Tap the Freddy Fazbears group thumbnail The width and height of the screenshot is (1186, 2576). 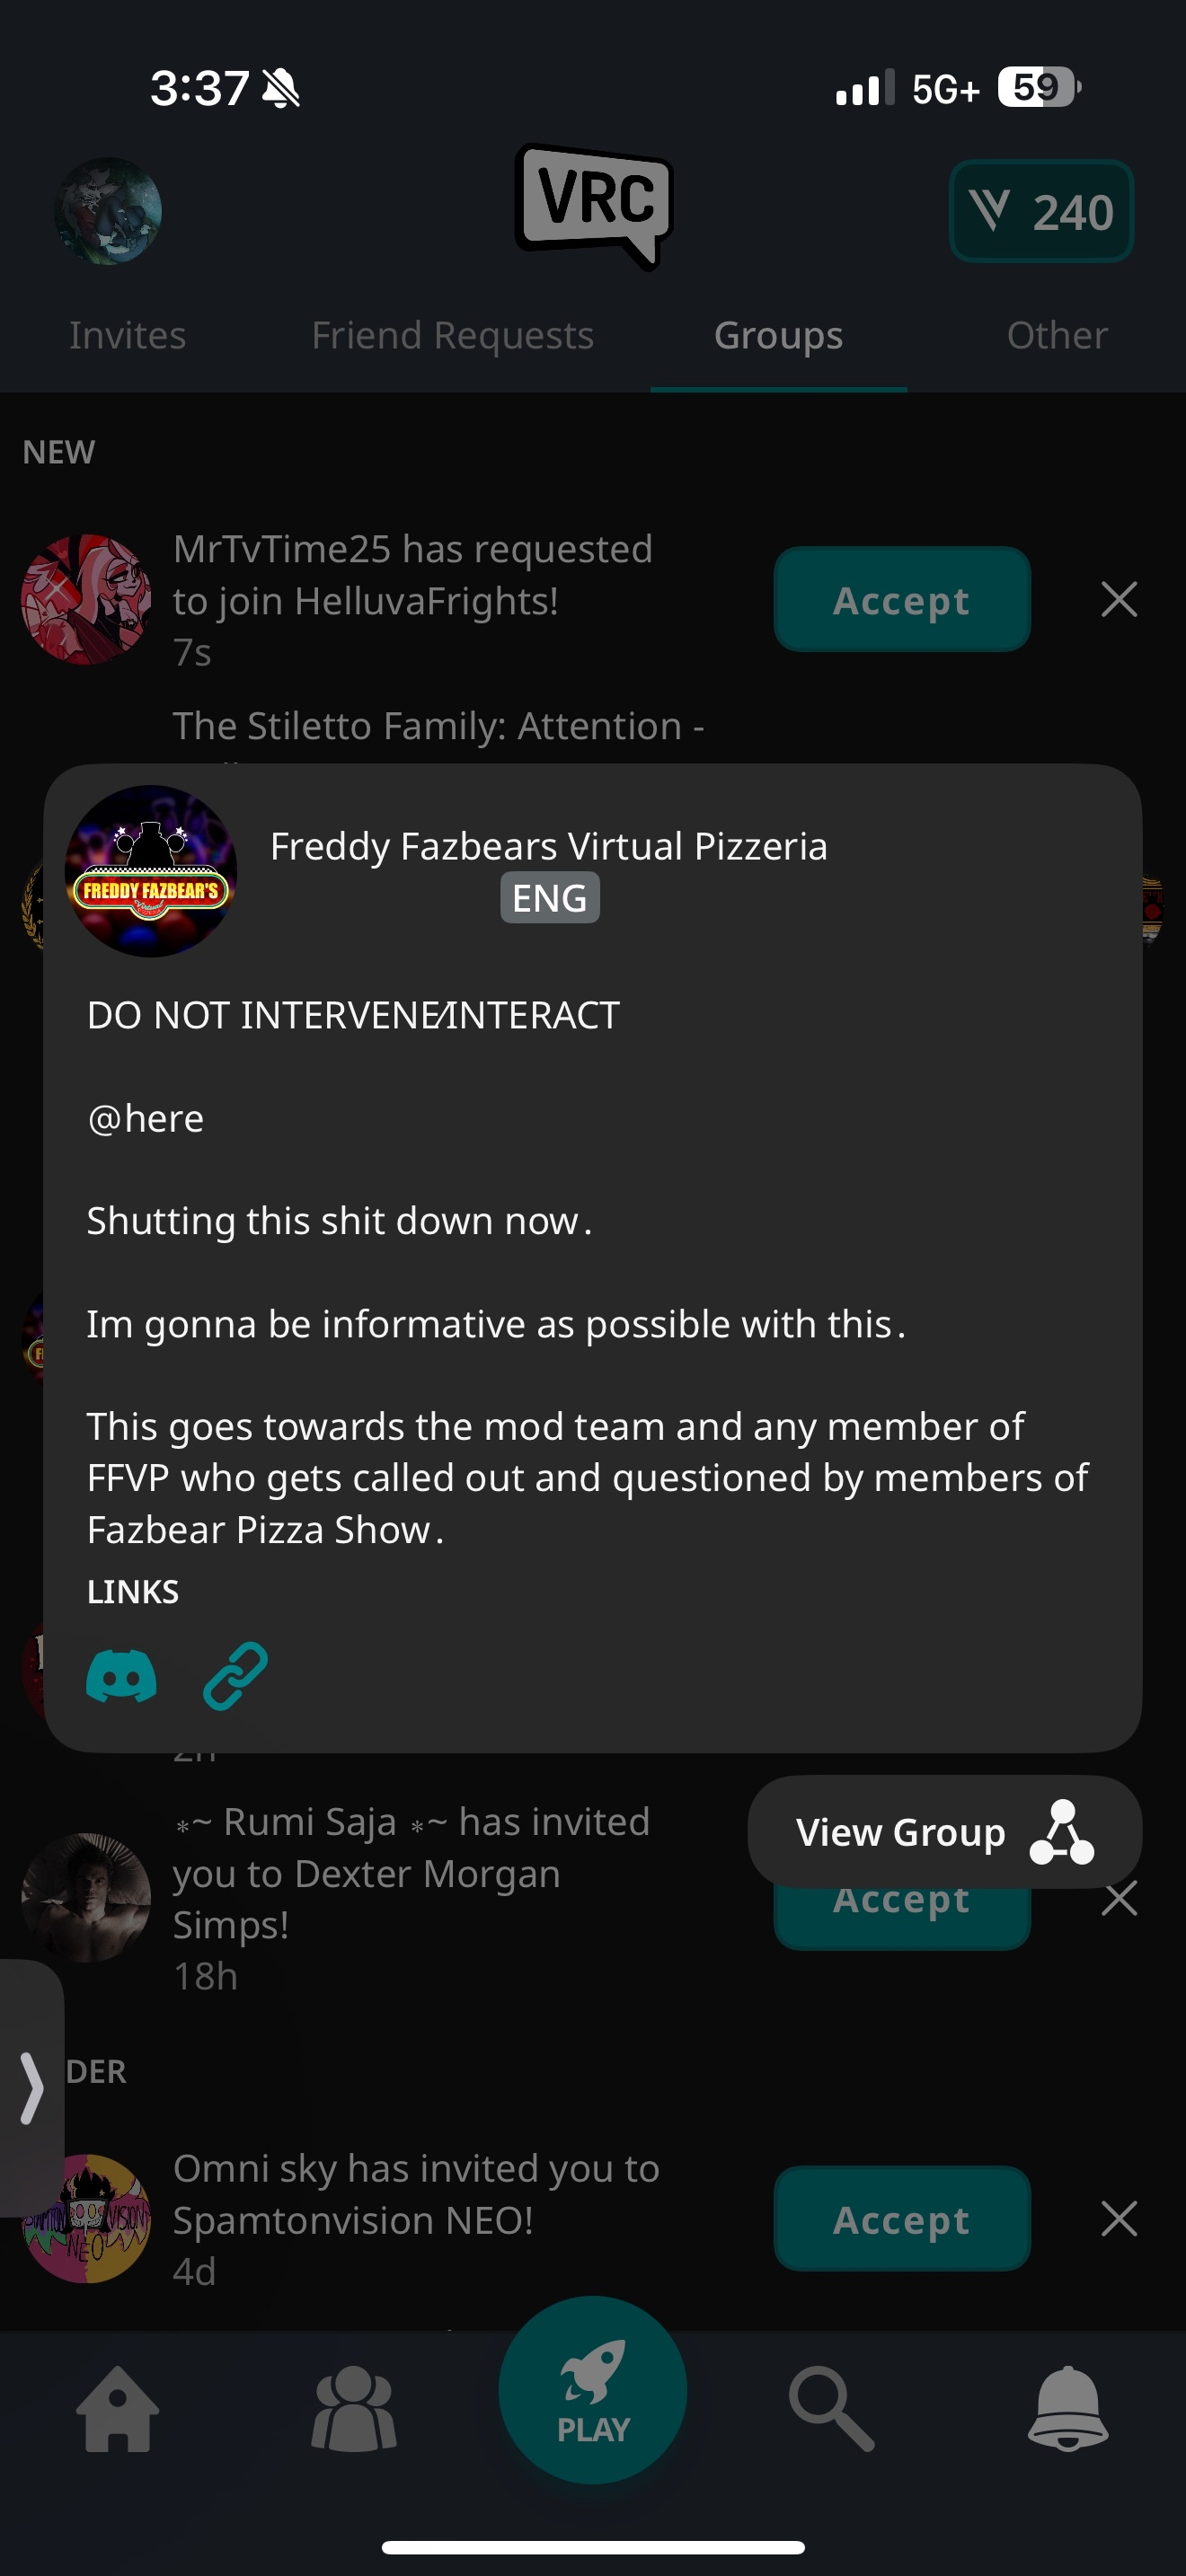pos(151,871)
